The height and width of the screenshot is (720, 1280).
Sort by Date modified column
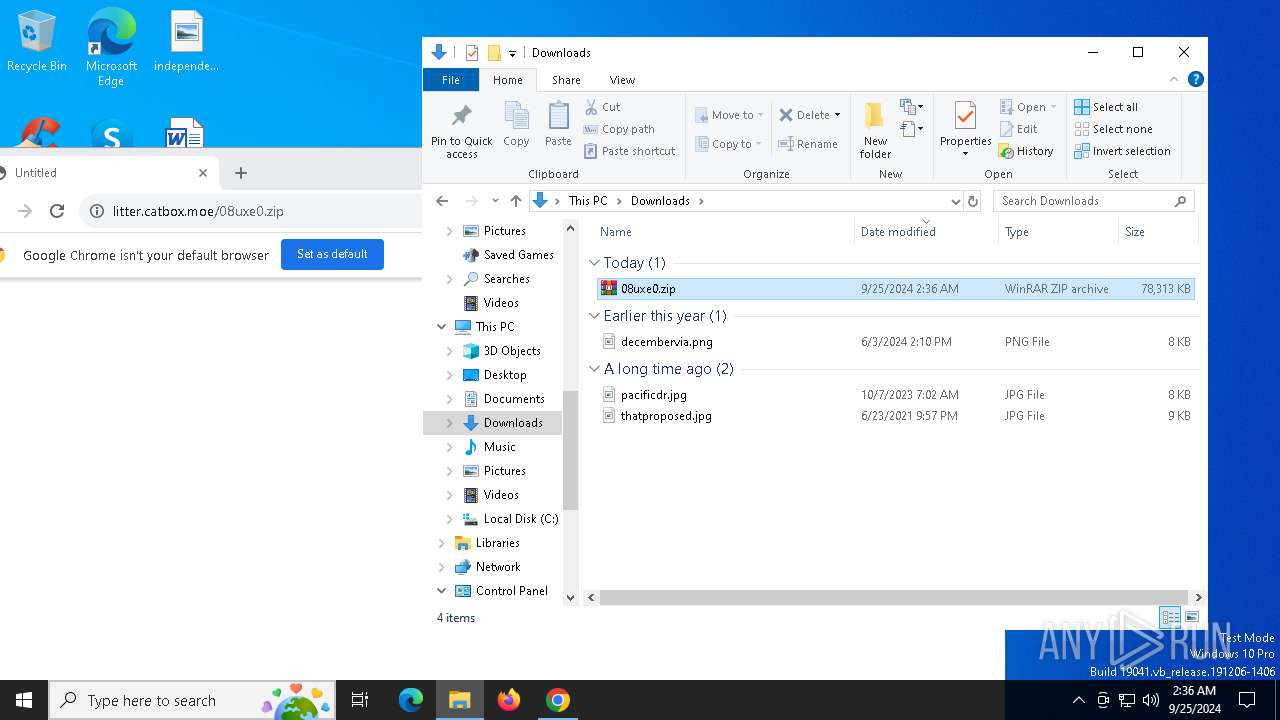[x=926, y=232]
